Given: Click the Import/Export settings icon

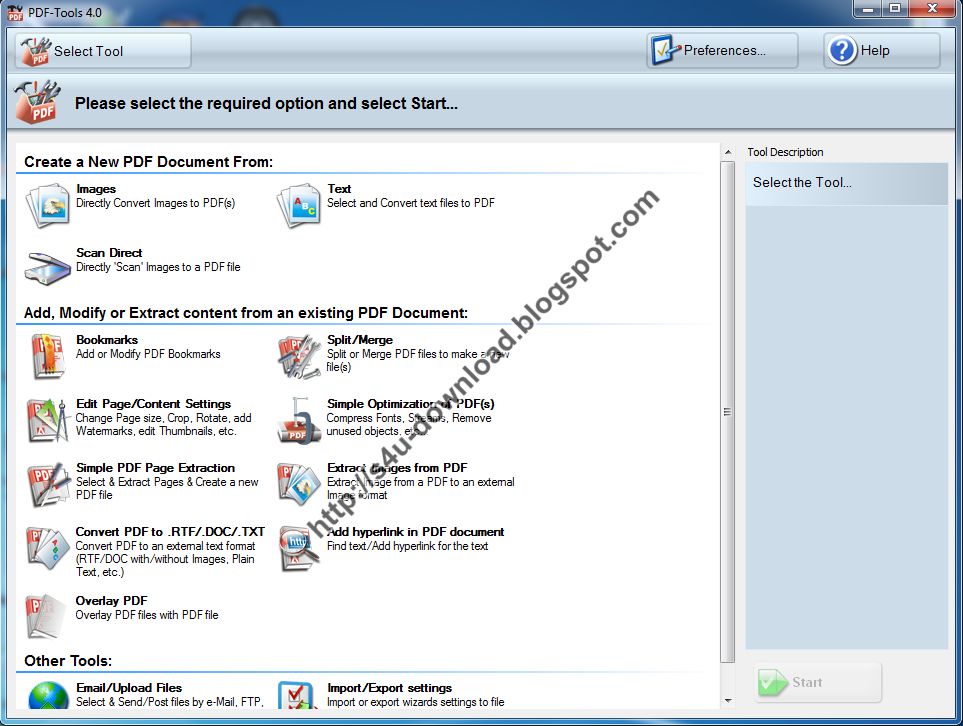Looking at the screenshot, I should click(298, 696).
